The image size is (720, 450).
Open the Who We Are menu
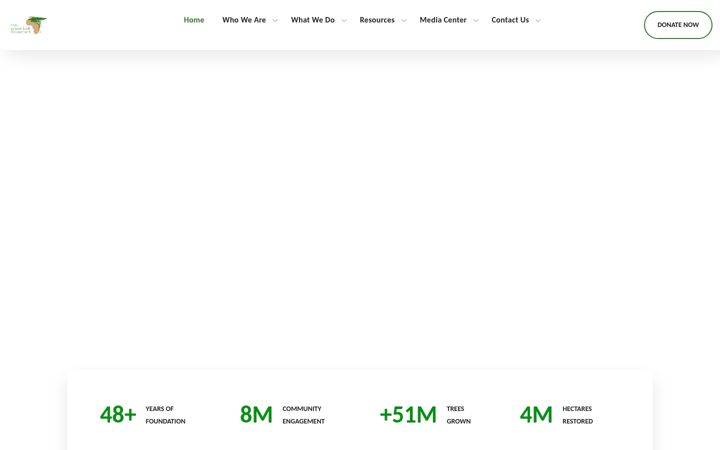click(x=244, y=20)
